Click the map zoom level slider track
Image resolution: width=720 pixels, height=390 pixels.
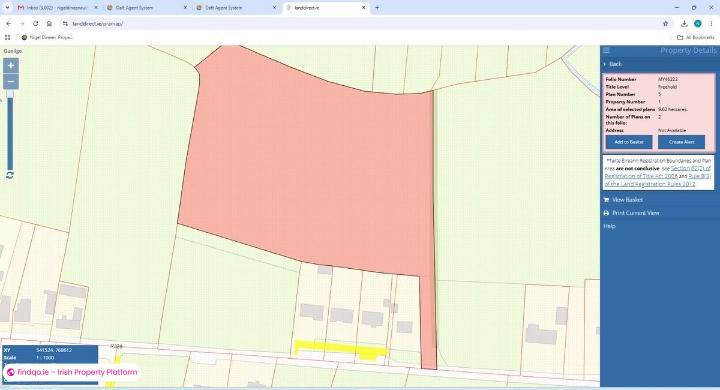point(10,130)
